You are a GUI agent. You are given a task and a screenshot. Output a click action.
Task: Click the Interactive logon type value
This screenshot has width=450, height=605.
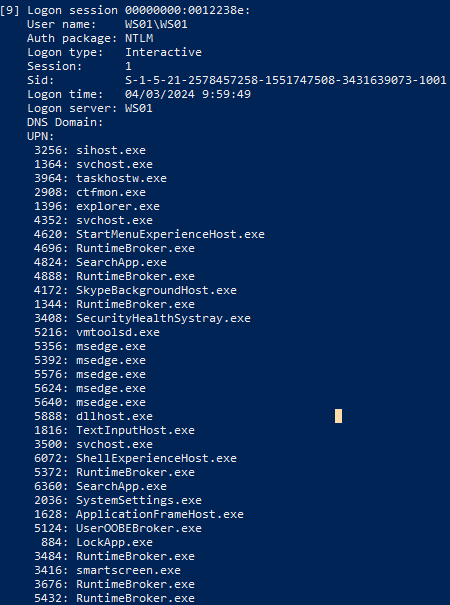coord(163,52)
